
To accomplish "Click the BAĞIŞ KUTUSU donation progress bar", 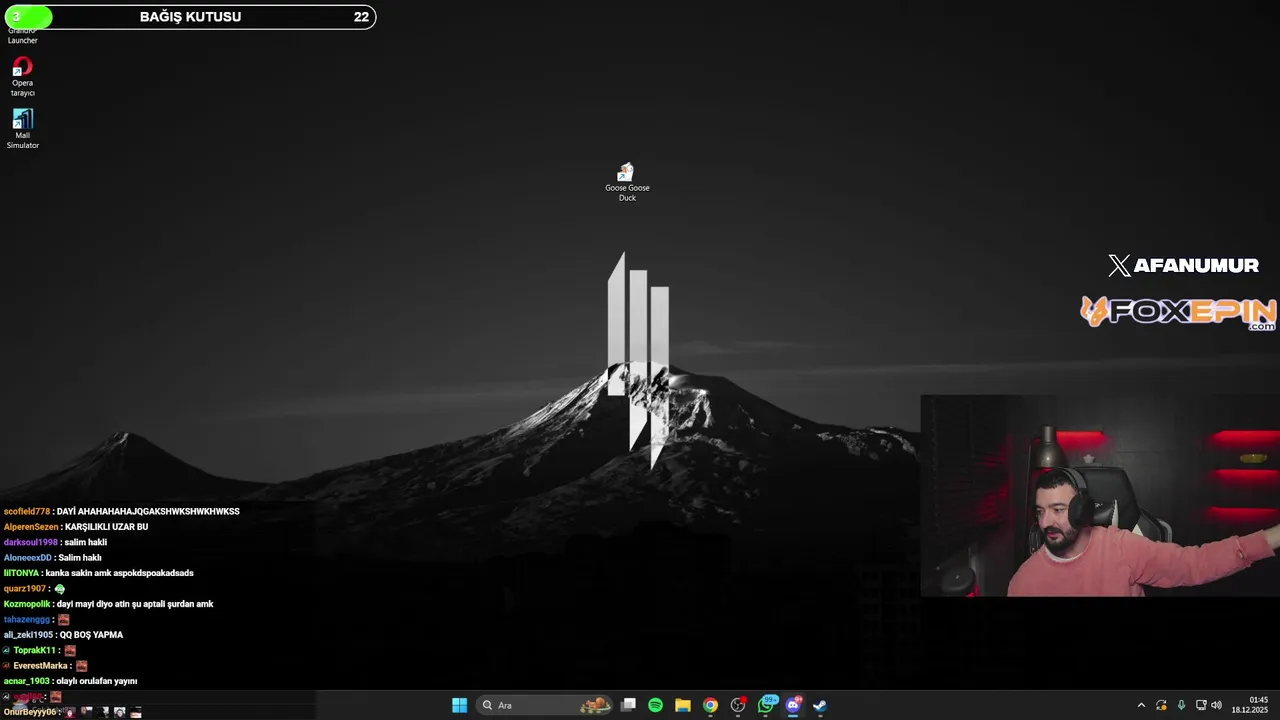I will click(190, 17).
